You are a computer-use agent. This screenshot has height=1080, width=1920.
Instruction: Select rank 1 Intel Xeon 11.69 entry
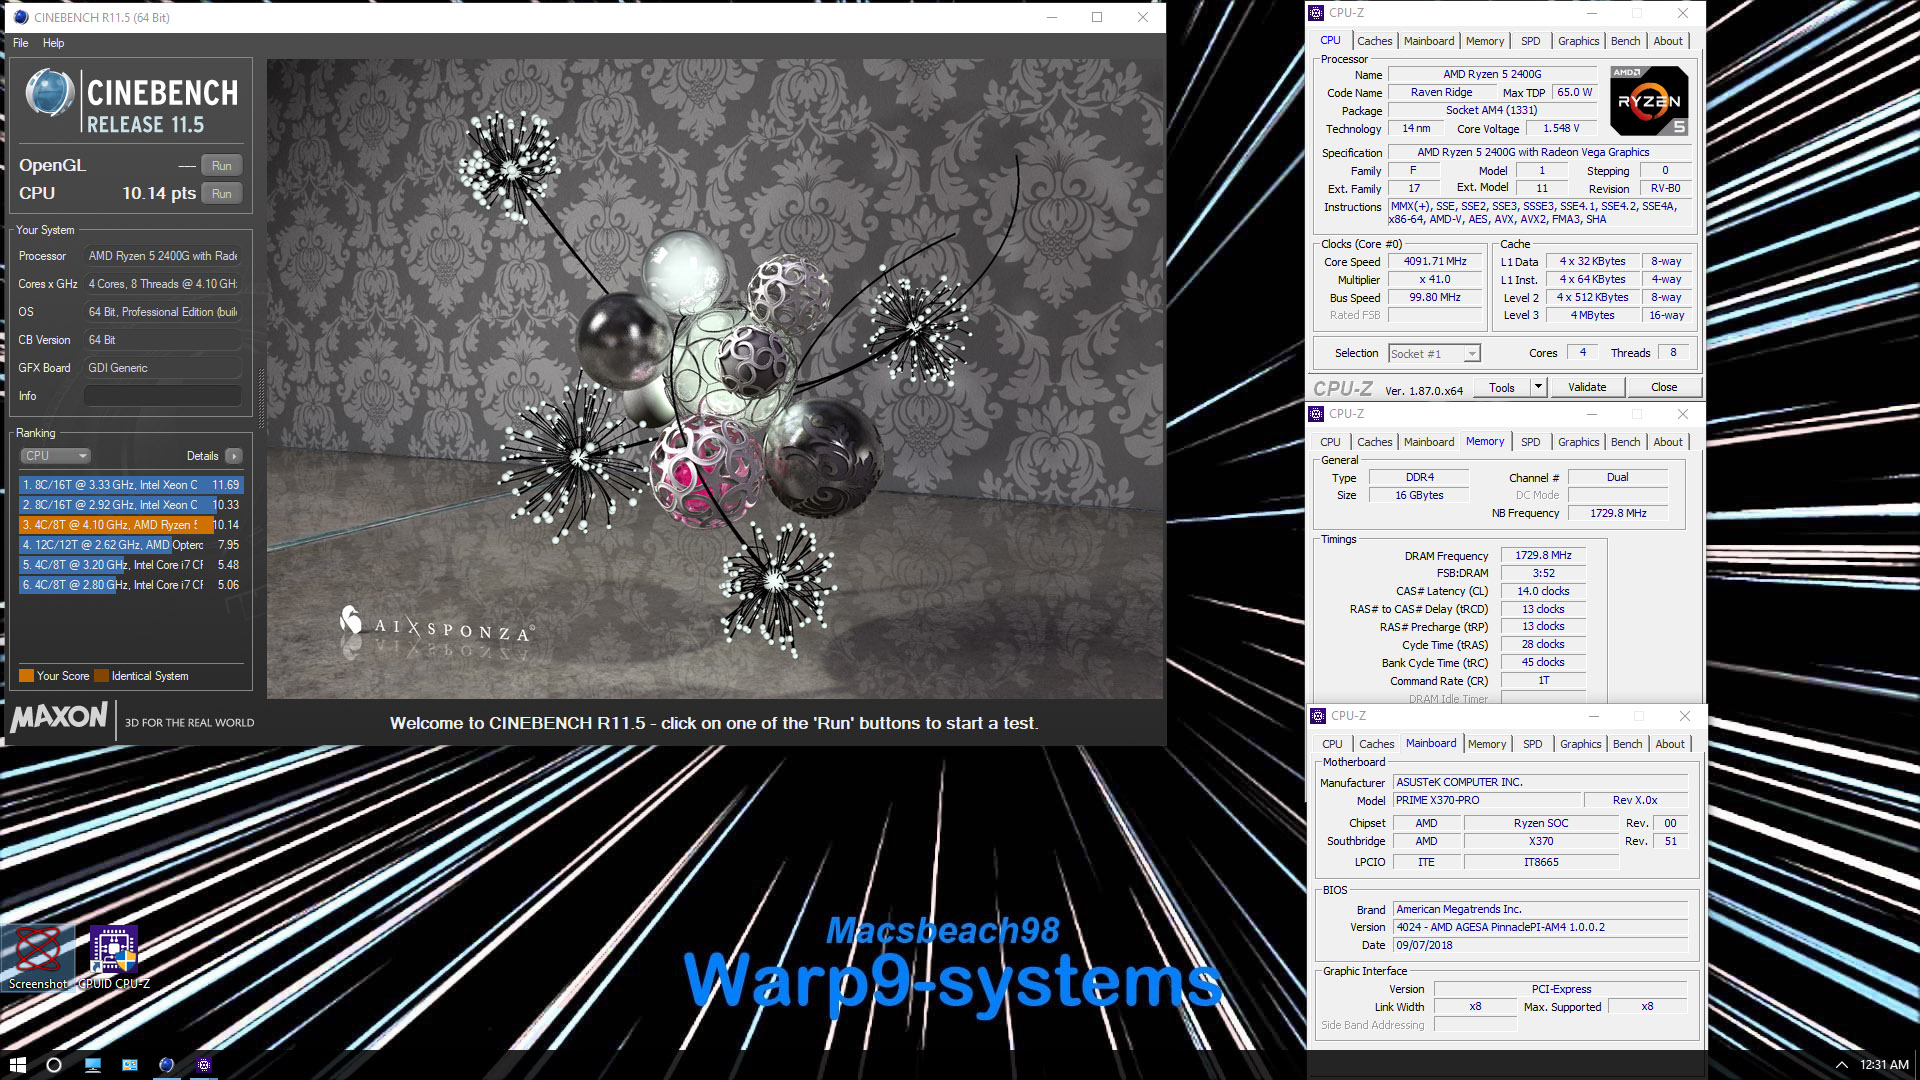pyautogui.click(x=131, y=485)
